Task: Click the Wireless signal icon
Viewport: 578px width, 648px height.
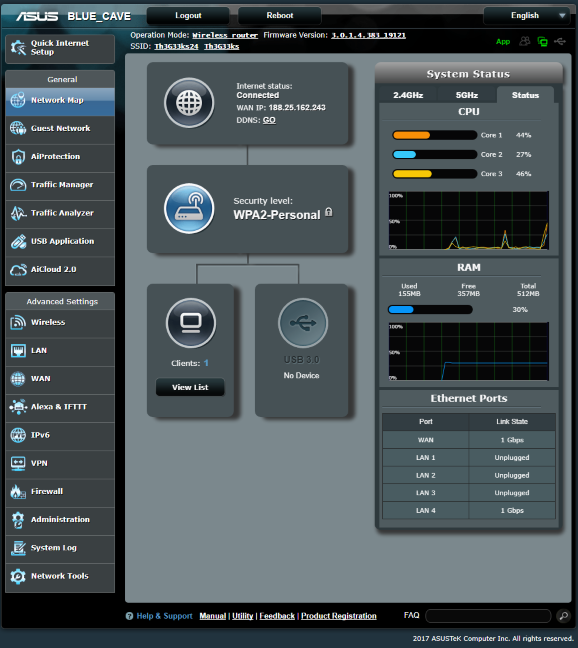Action: point(18,322)
